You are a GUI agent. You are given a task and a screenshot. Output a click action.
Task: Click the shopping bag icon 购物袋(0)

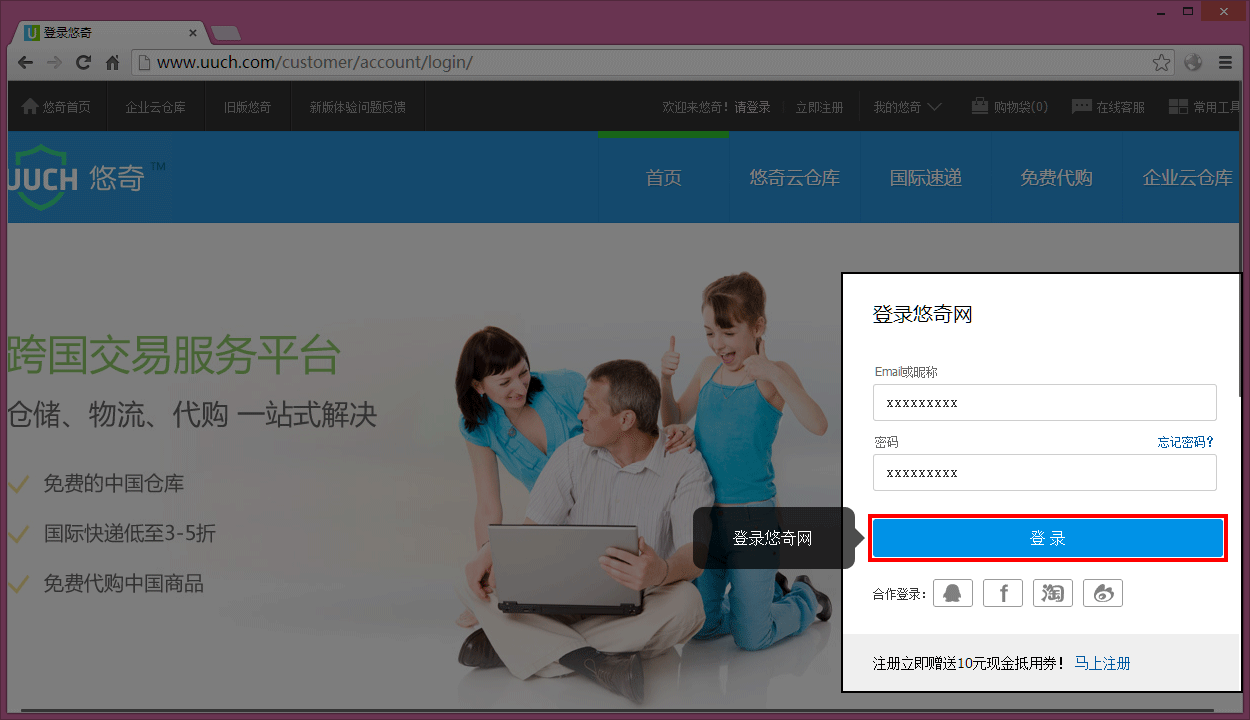(x=980, y=106)
